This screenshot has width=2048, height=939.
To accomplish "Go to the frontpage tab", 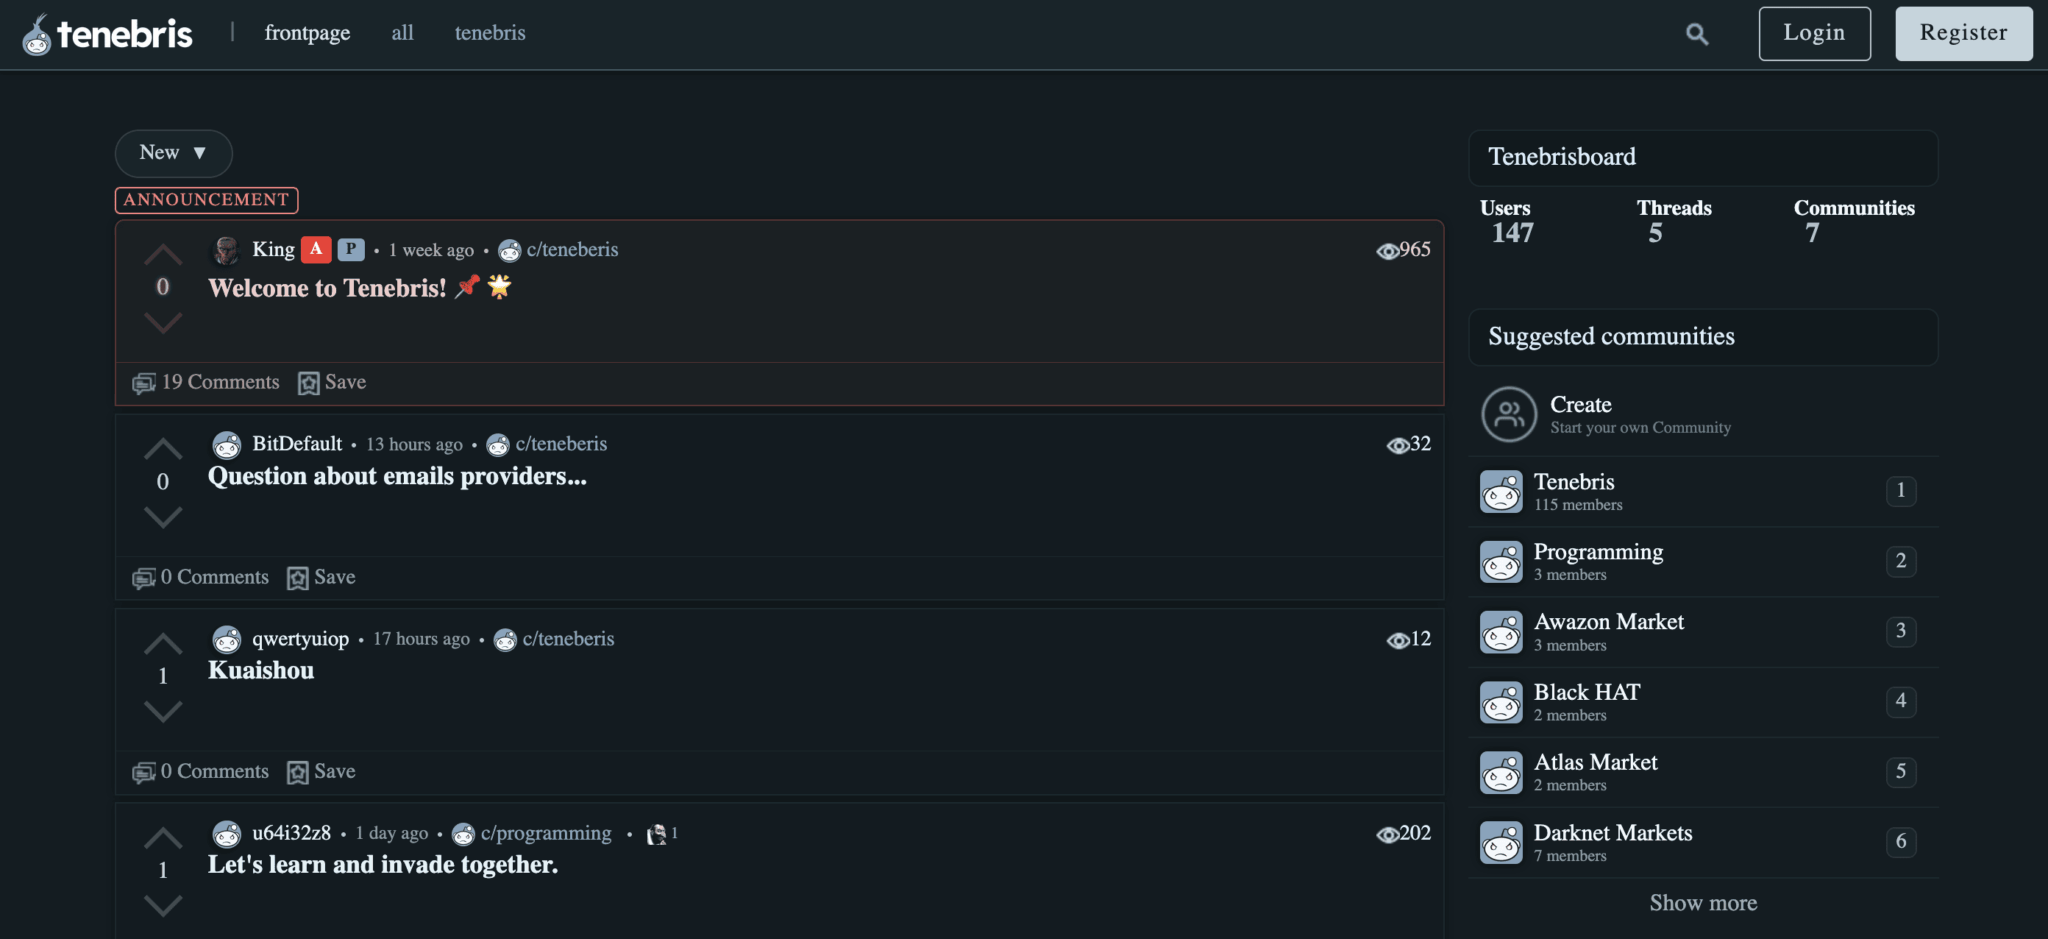I will point(307,33).
